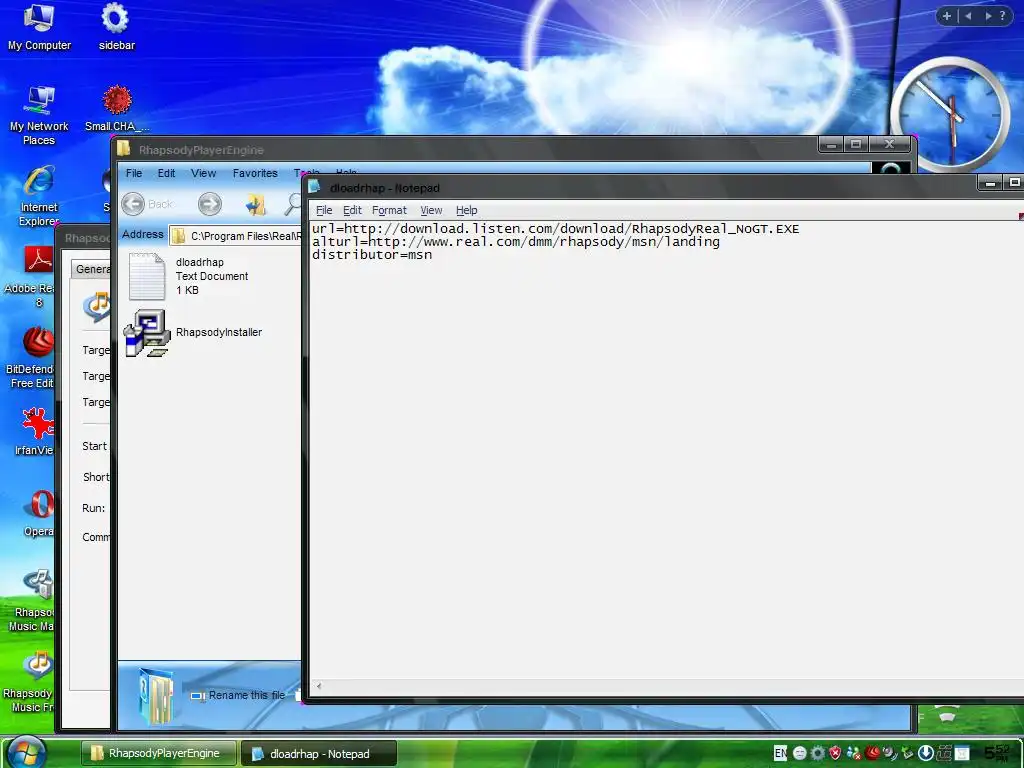Viewport: 1024px width, 768px height.
Task: Click the explorer address bar path field
Action: pyautogui.click(x=236, y=236)
